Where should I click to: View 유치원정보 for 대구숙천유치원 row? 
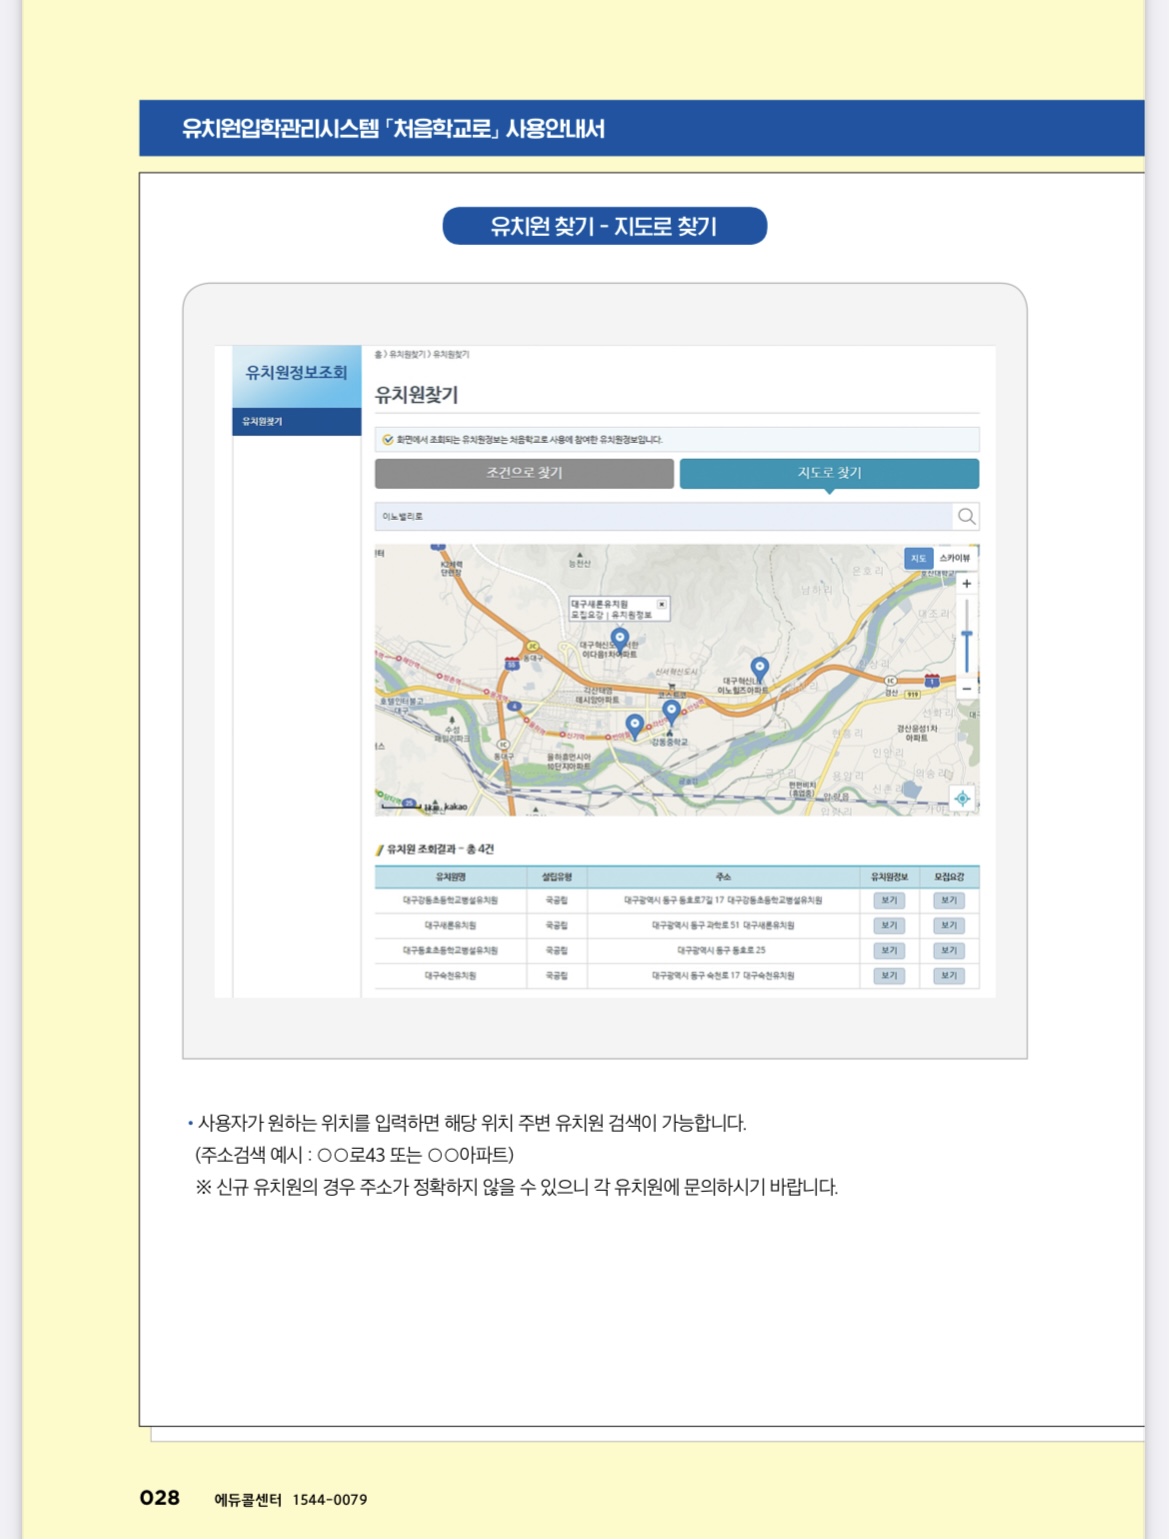tap(889, 975)
